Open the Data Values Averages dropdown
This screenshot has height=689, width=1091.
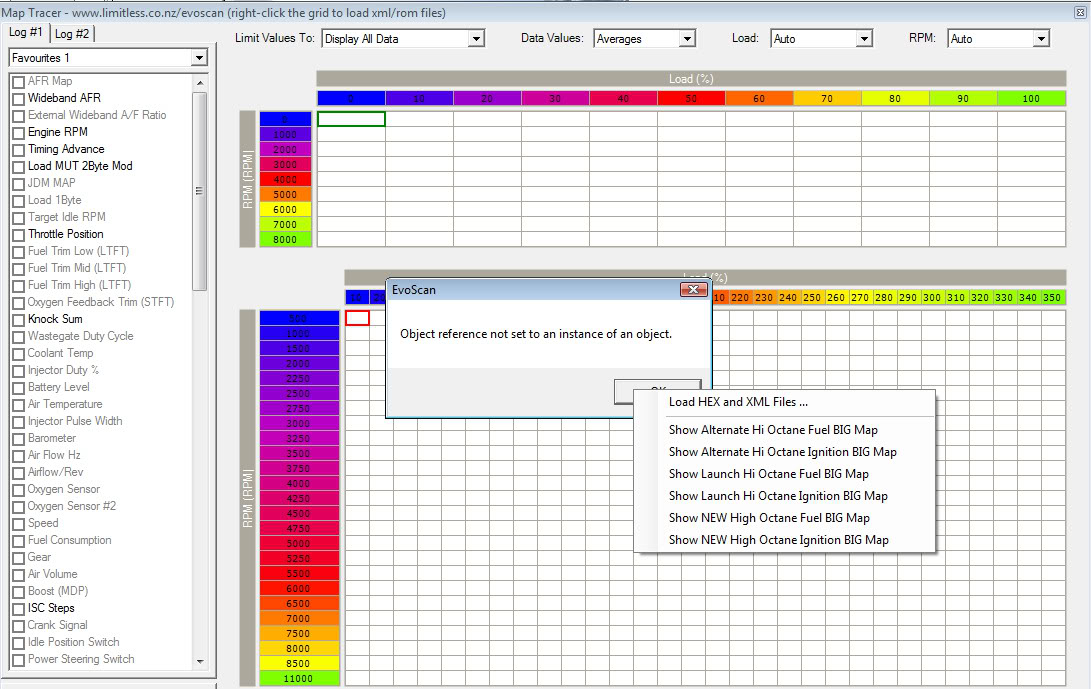(687, 39)
